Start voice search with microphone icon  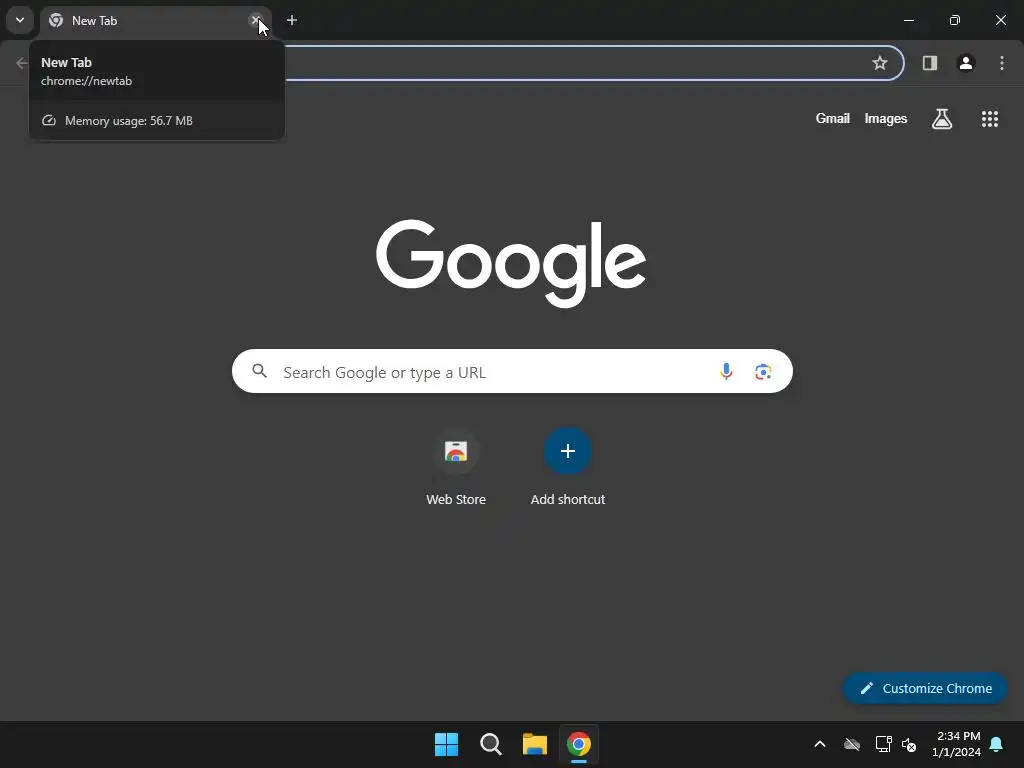(x=726, y=372)
